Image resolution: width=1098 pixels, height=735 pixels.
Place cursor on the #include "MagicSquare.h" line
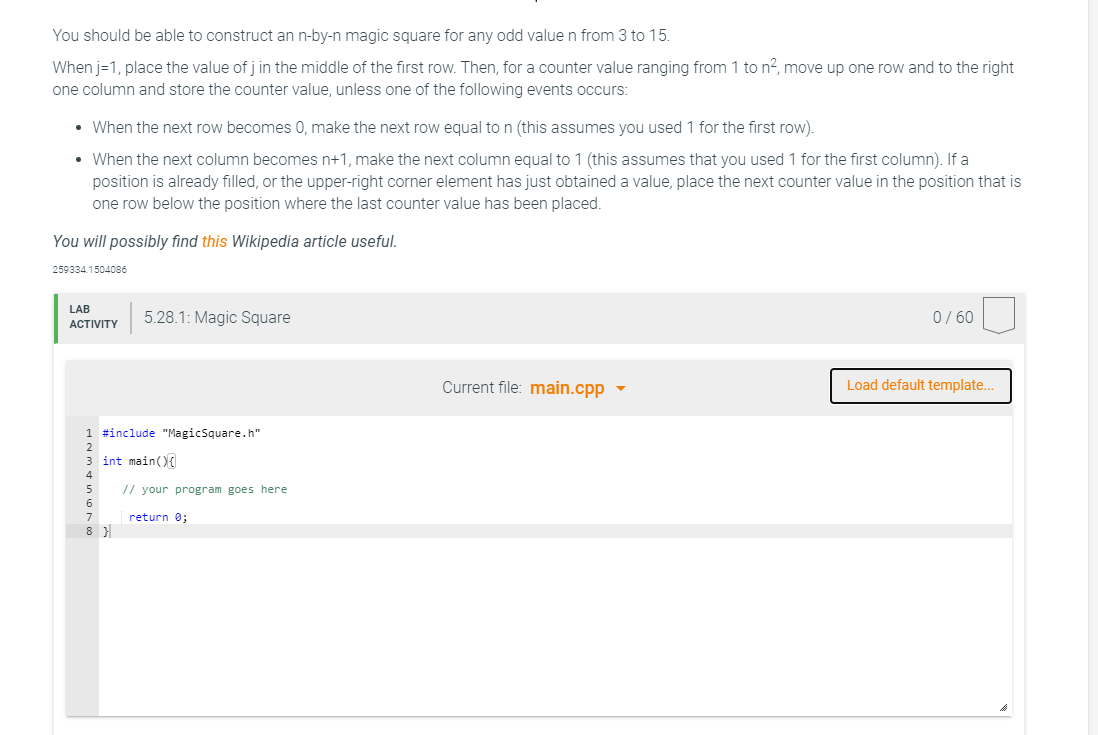(181, 433)
